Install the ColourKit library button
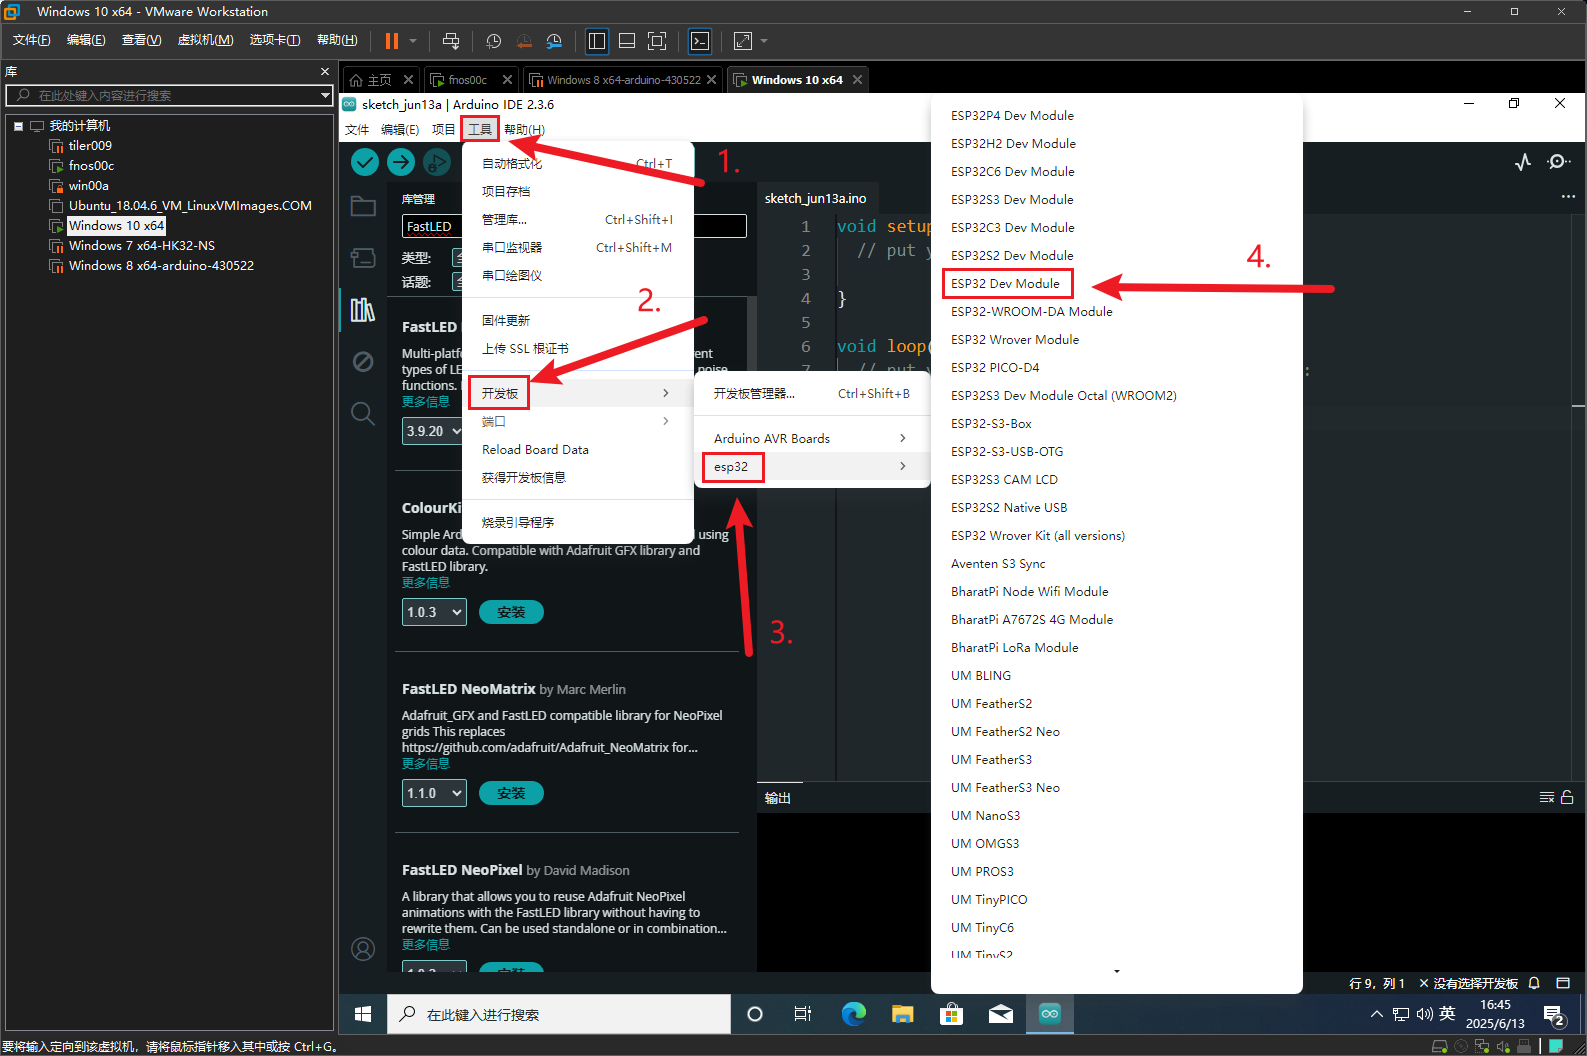 click(x=511, y=612)
